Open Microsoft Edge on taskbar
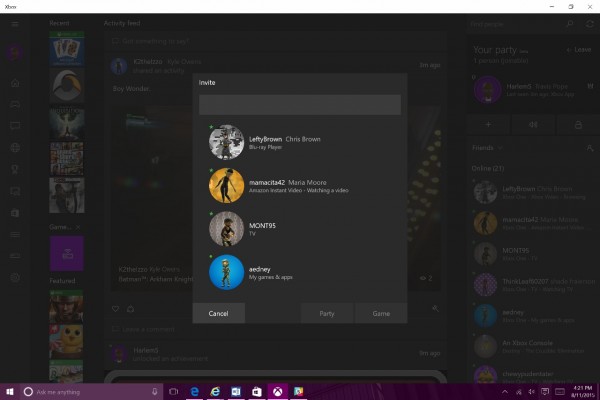The height and width of the screenshot is (400, 600). (x=195, y=392)
